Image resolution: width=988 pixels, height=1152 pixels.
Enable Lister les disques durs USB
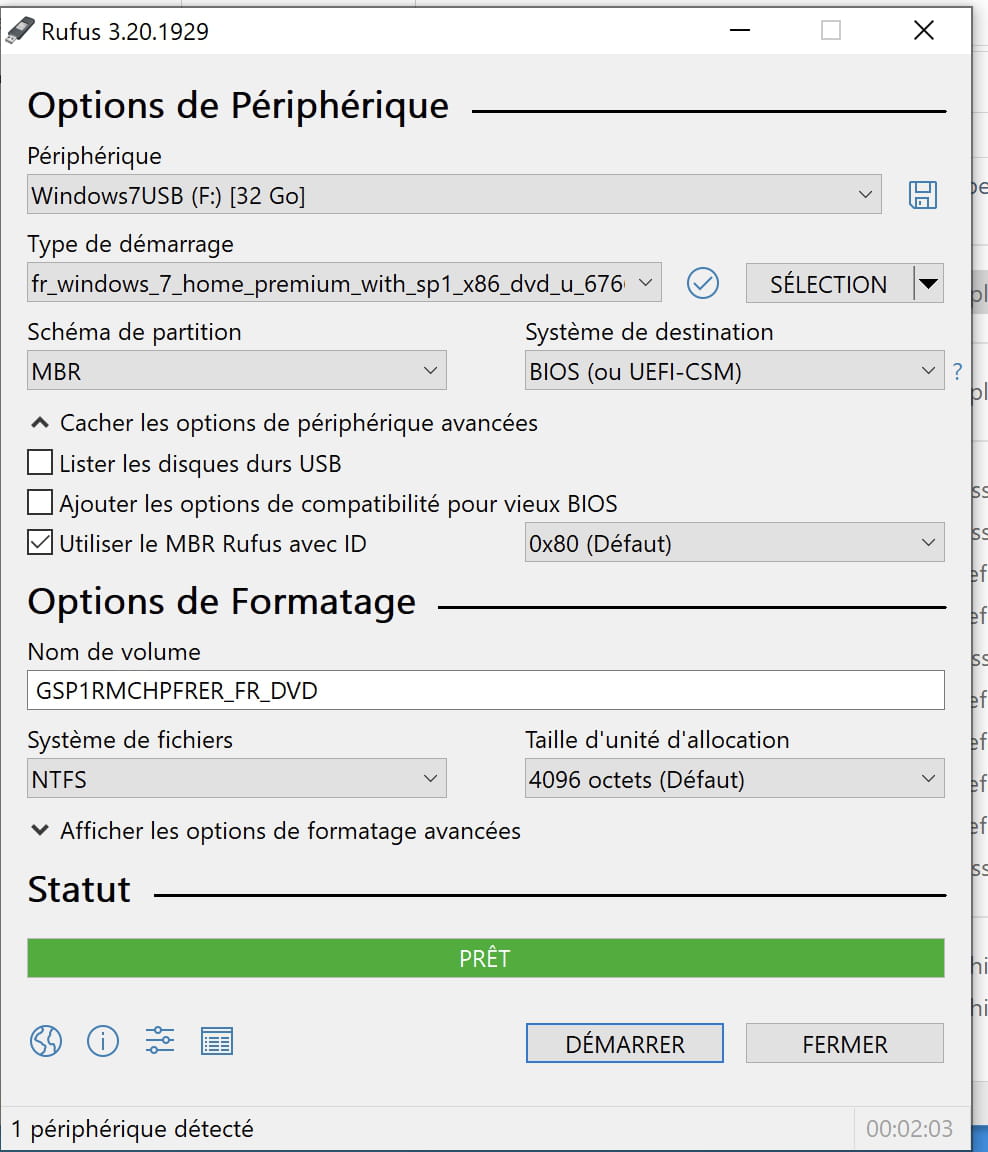[x=41, y=463]
